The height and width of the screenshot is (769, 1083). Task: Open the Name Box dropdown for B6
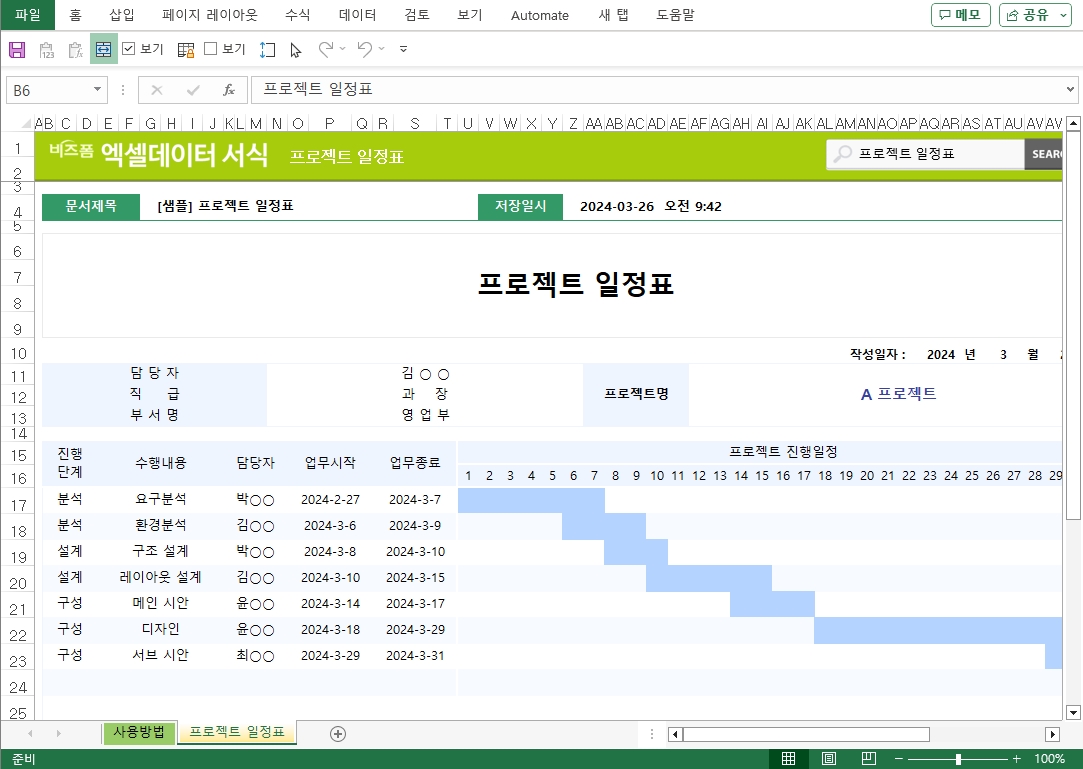[x=98, y=90]
